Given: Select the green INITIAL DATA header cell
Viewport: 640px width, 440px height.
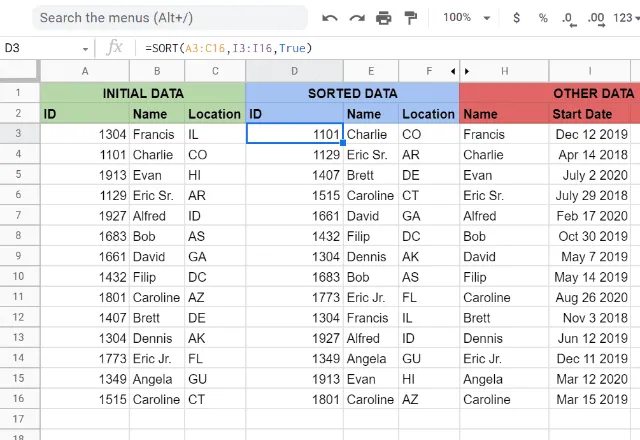Looking at the screenshot, I should tap(143, 93).
